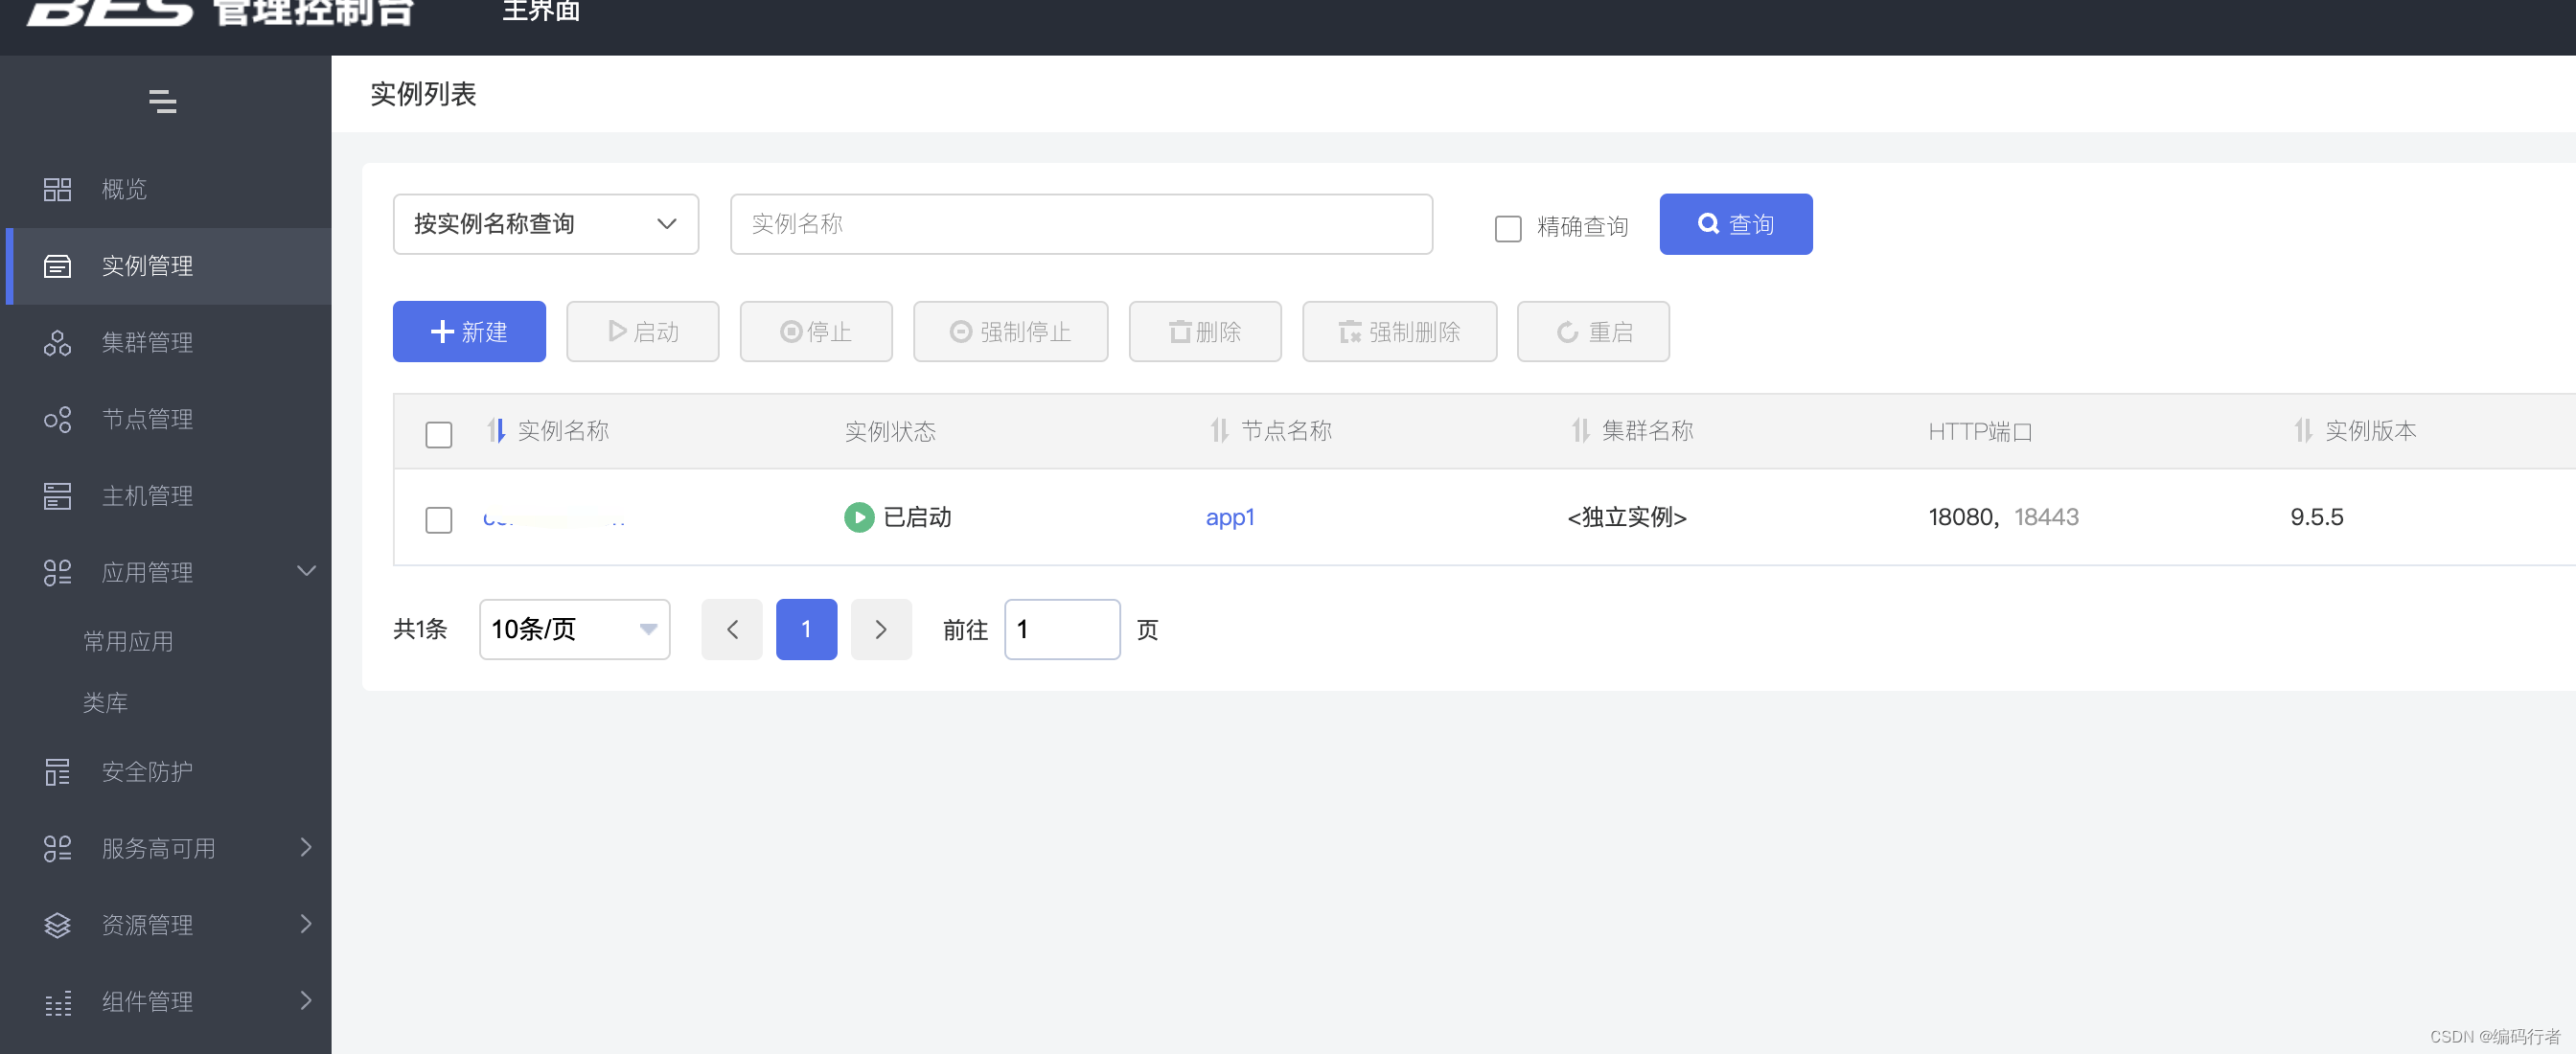Tick the checkbox of the app1 instance row
Viewport: 2576px width, 1054px height.
tap(438, 519)
